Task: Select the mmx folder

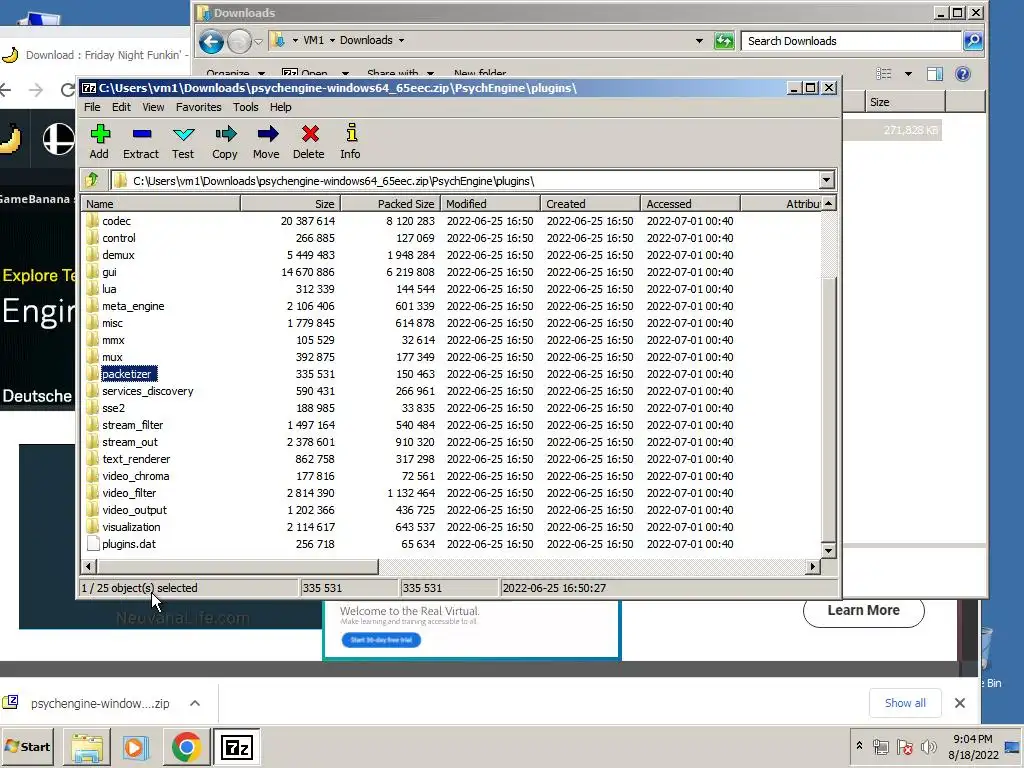Action: click(x=113, y=340)
